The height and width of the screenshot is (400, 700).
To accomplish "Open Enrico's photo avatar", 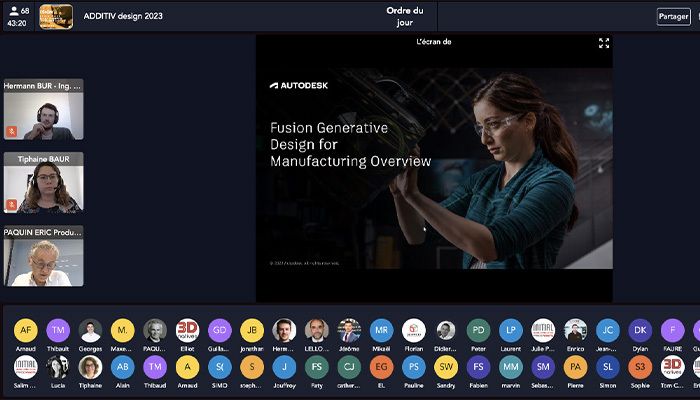I will (x=575, y=330).
